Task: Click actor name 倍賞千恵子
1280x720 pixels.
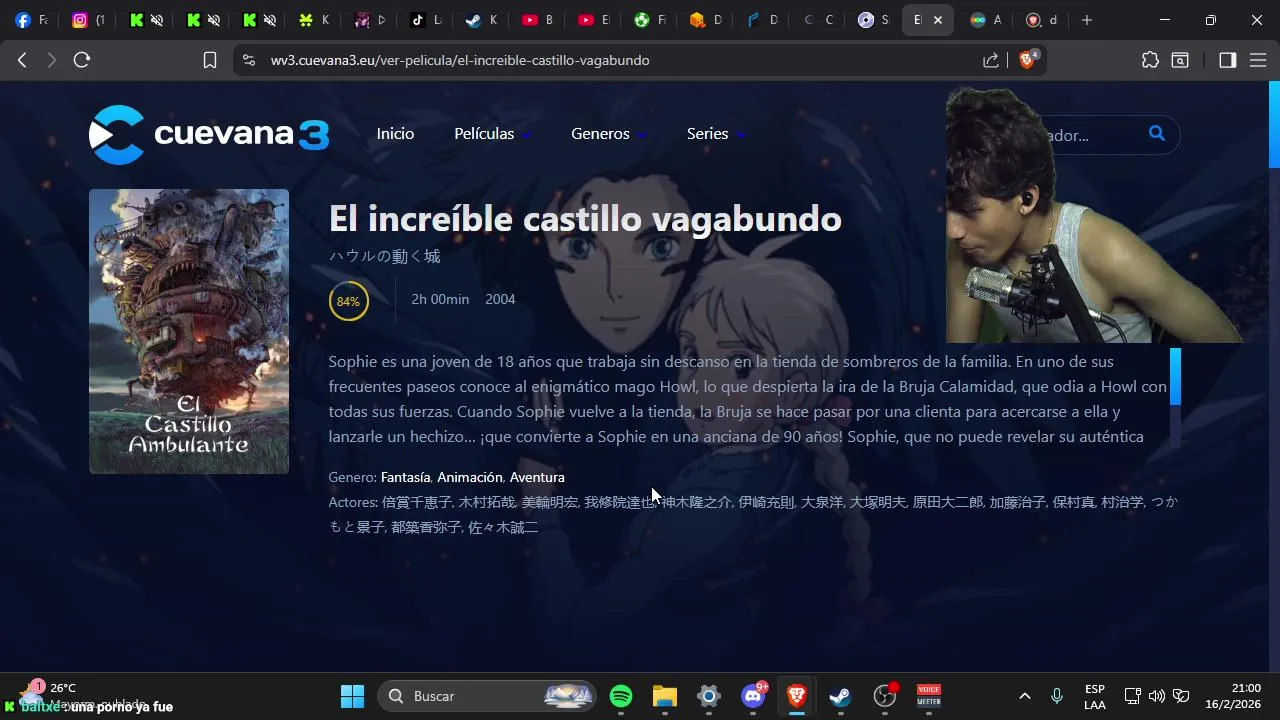Action: point(417,502)
